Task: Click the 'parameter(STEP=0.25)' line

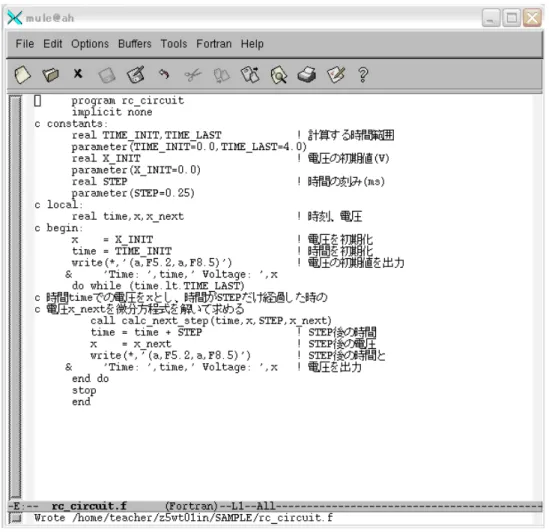Action: click(x=133, y=193)
